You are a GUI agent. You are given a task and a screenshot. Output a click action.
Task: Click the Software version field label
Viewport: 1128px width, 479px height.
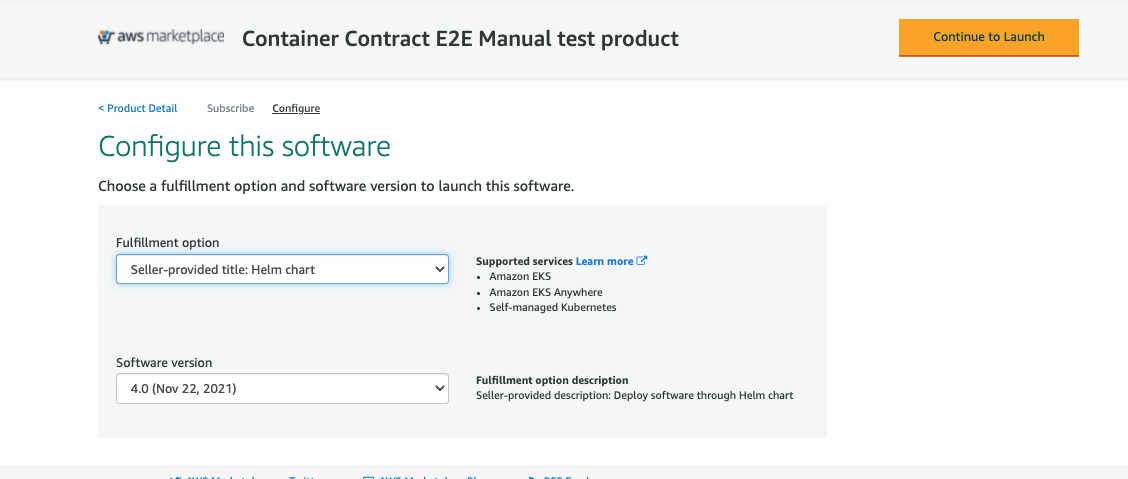click(x=164, y=363)
